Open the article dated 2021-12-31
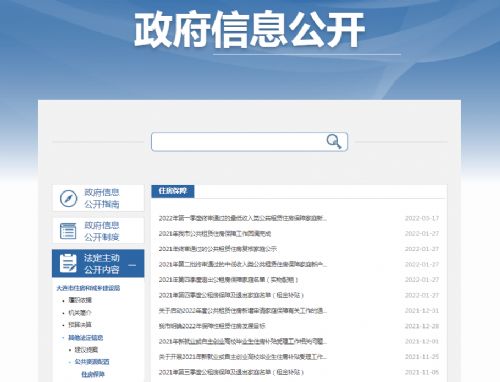 click(x=243, y=311)
